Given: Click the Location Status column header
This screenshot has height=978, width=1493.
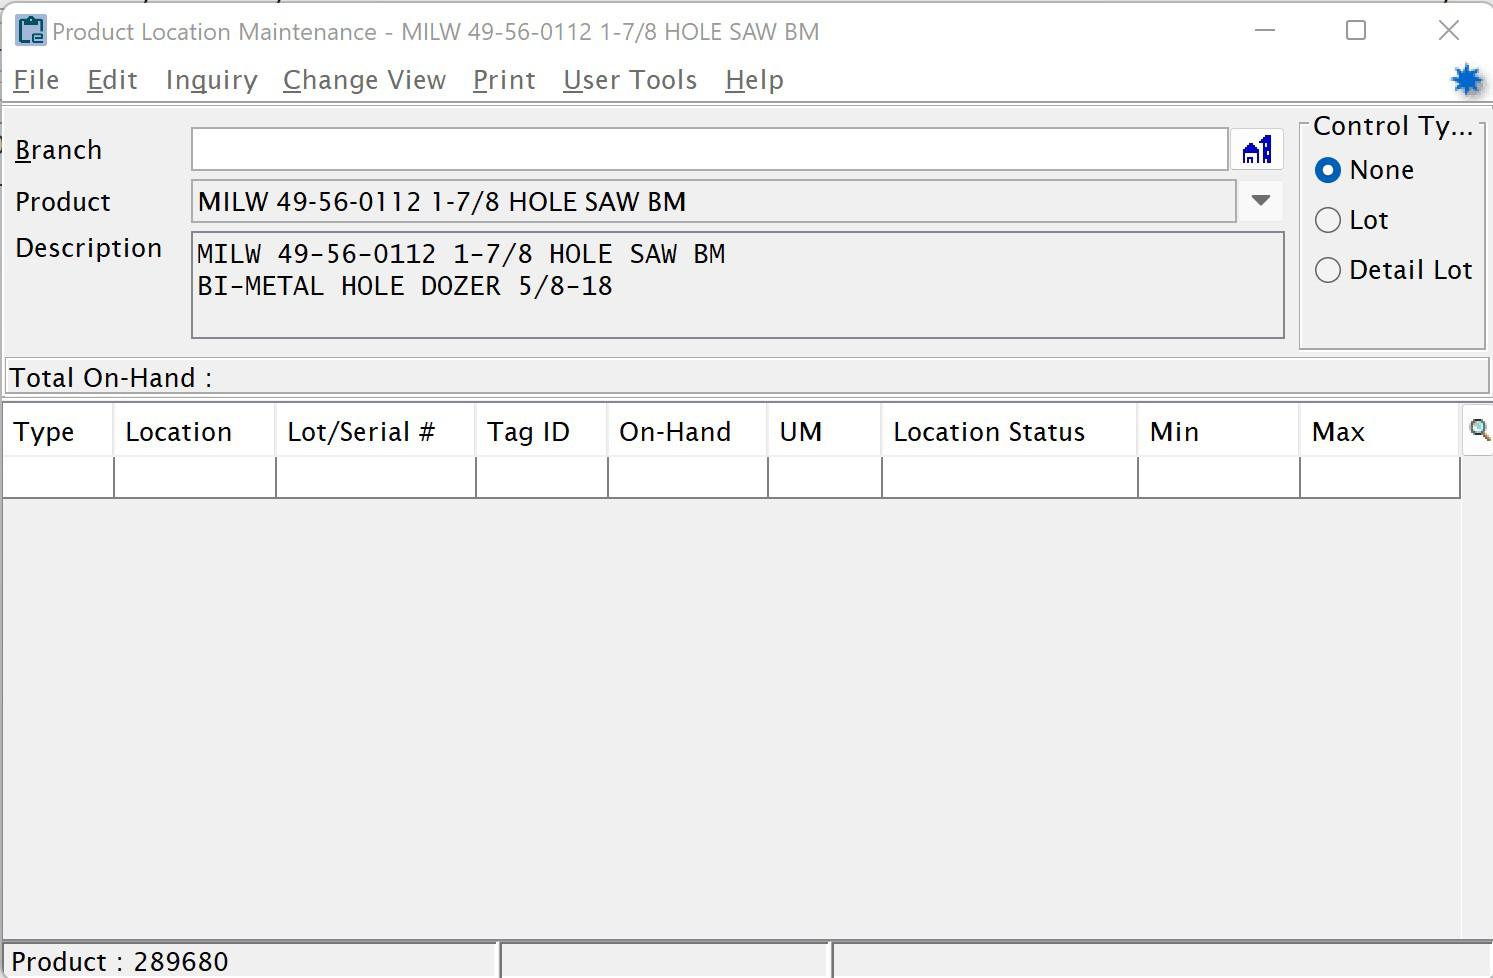Looking at the screenshot, I should pos(1010,431).
